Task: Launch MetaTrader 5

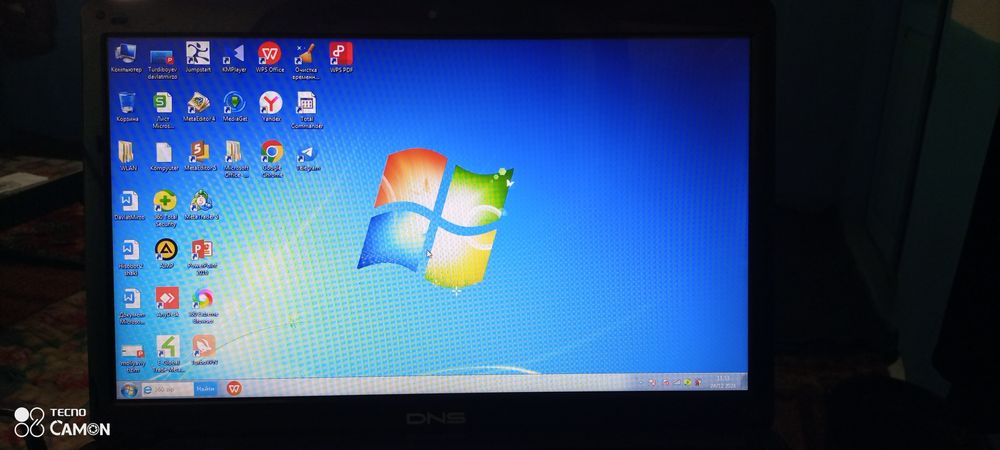Action: 202,205
